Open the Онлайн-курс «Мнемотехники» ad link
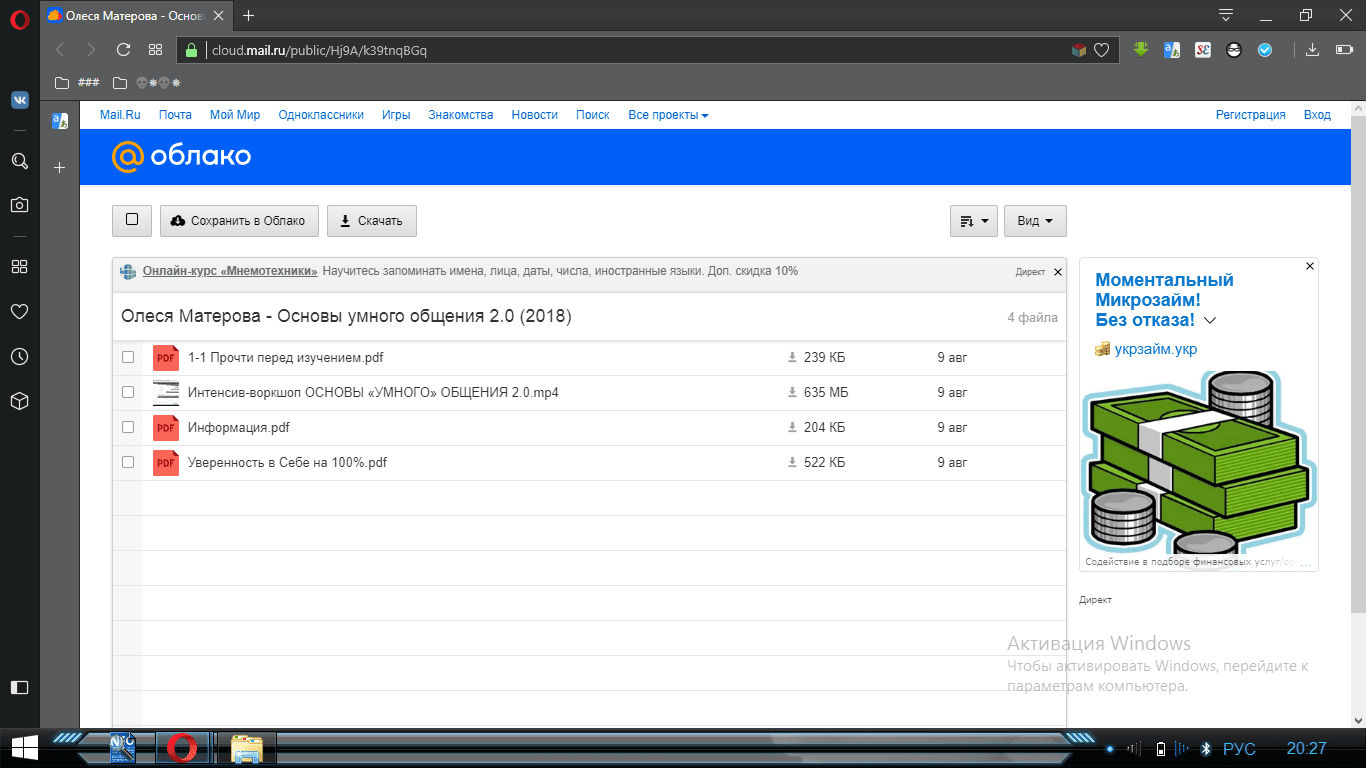This screenshot has height=768, width=1366. coord(230,271)
